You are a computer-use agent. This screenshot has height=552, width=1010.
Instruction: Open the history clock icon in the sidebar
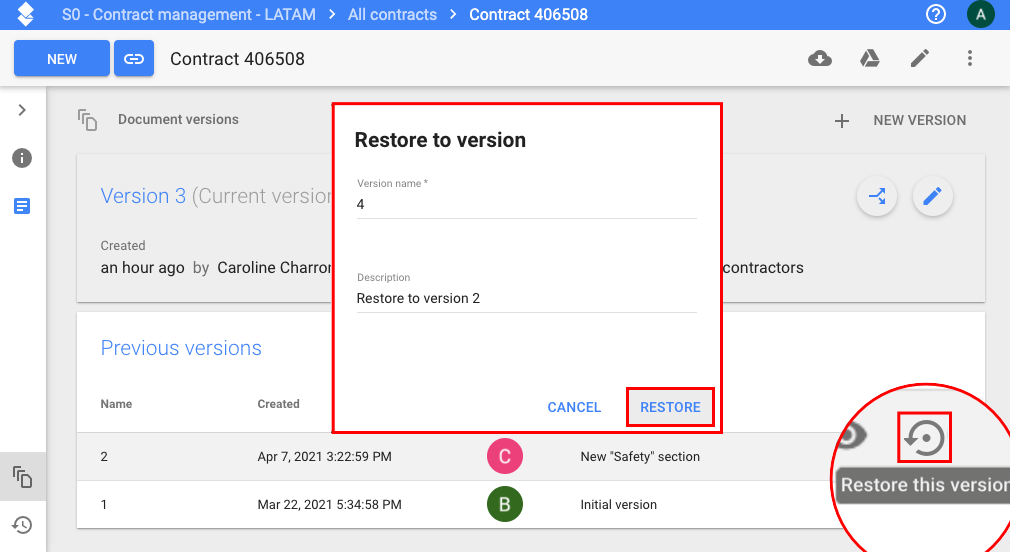(x=22, y=525)
